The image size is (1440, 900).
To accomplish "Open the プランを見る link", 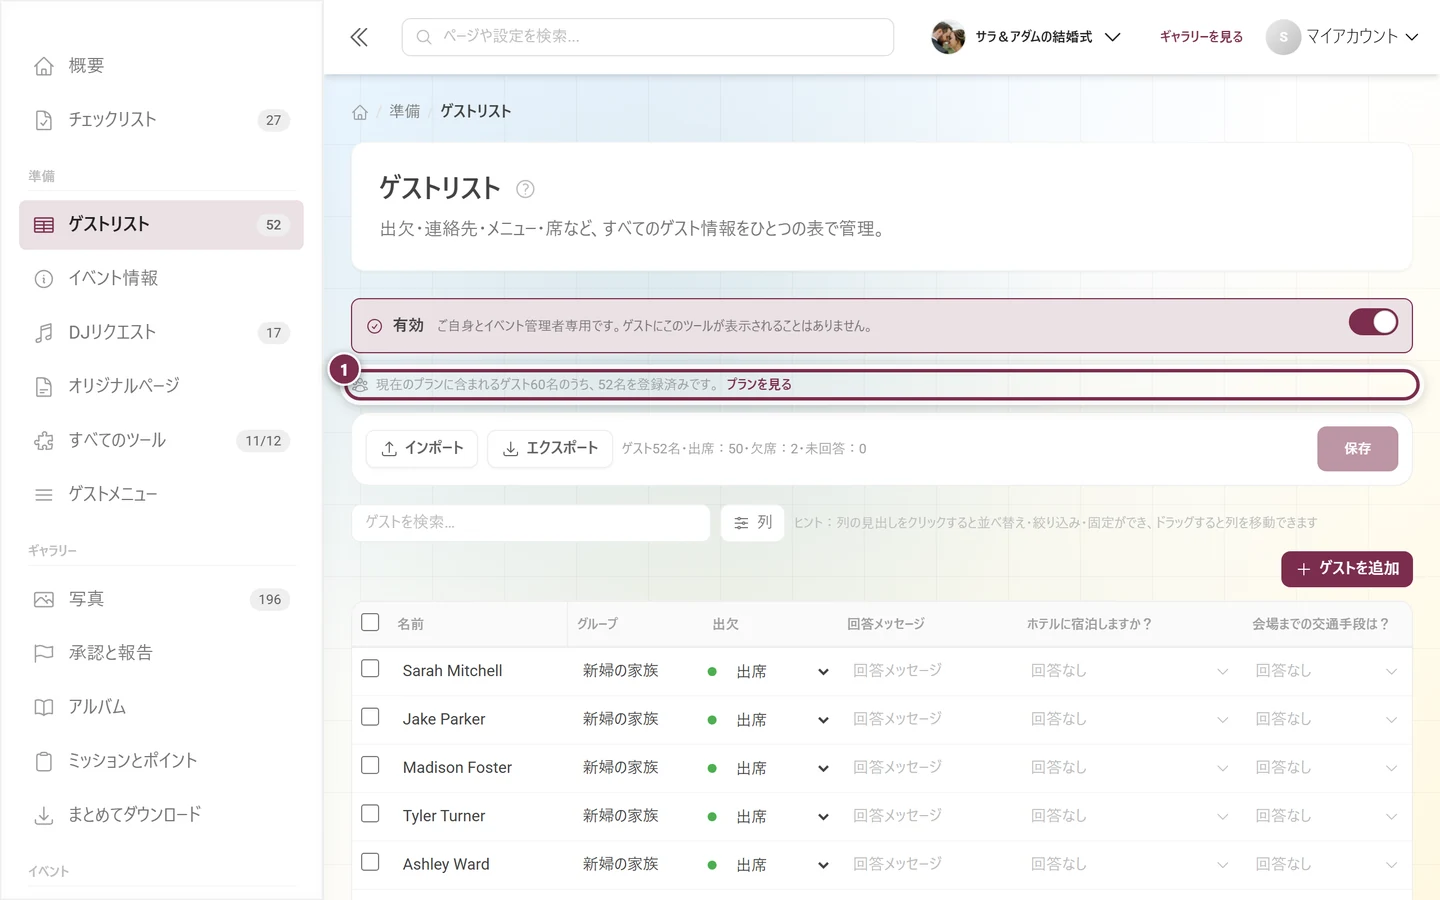I will tap(759, 384).
